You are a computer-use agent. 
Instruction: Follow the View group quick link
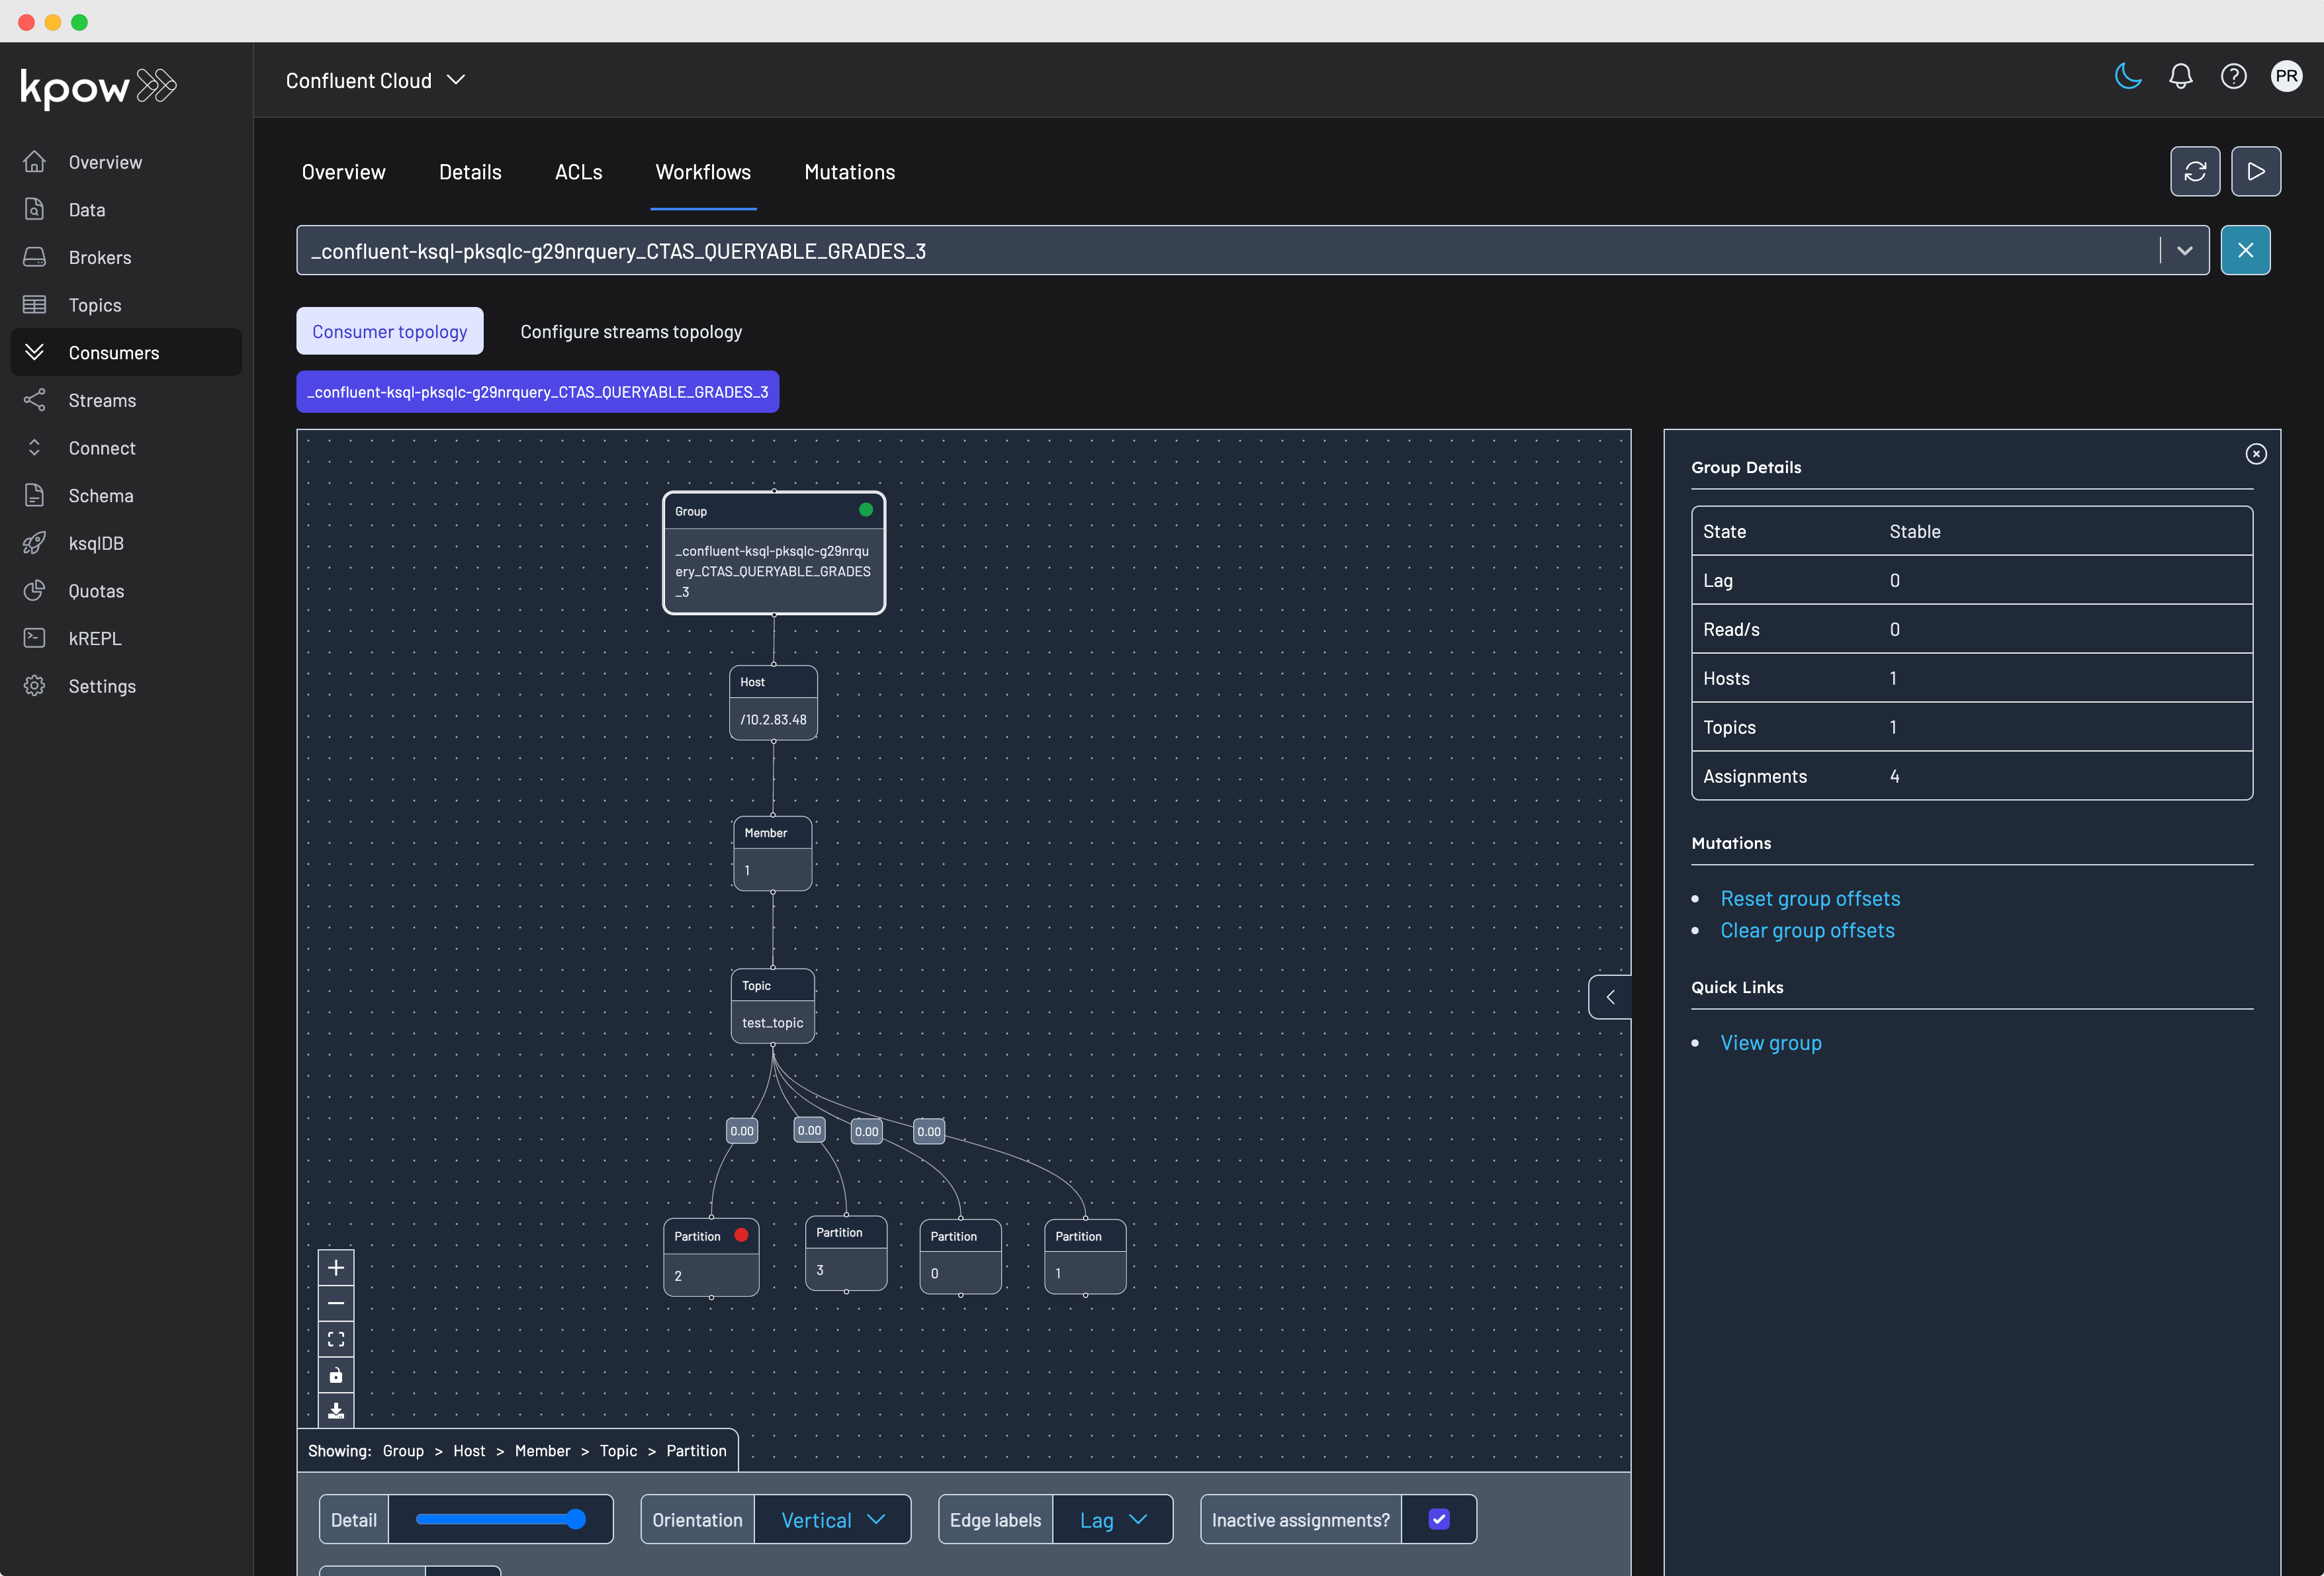[1771, 1042]
